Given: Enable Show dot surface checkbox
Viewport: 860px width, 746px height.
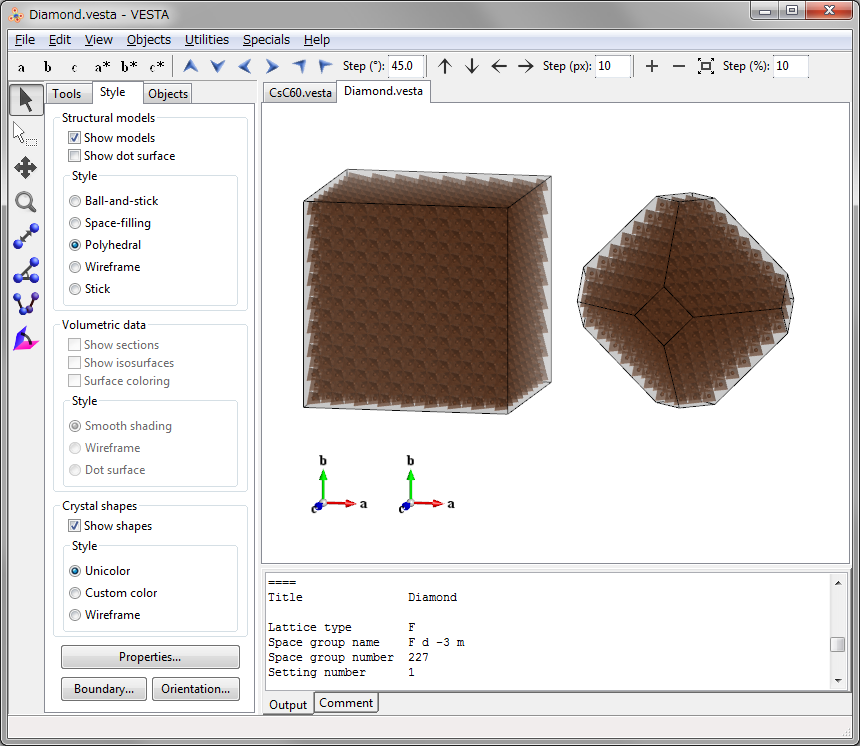Looking at the screenshot, I should coord(75,156).
